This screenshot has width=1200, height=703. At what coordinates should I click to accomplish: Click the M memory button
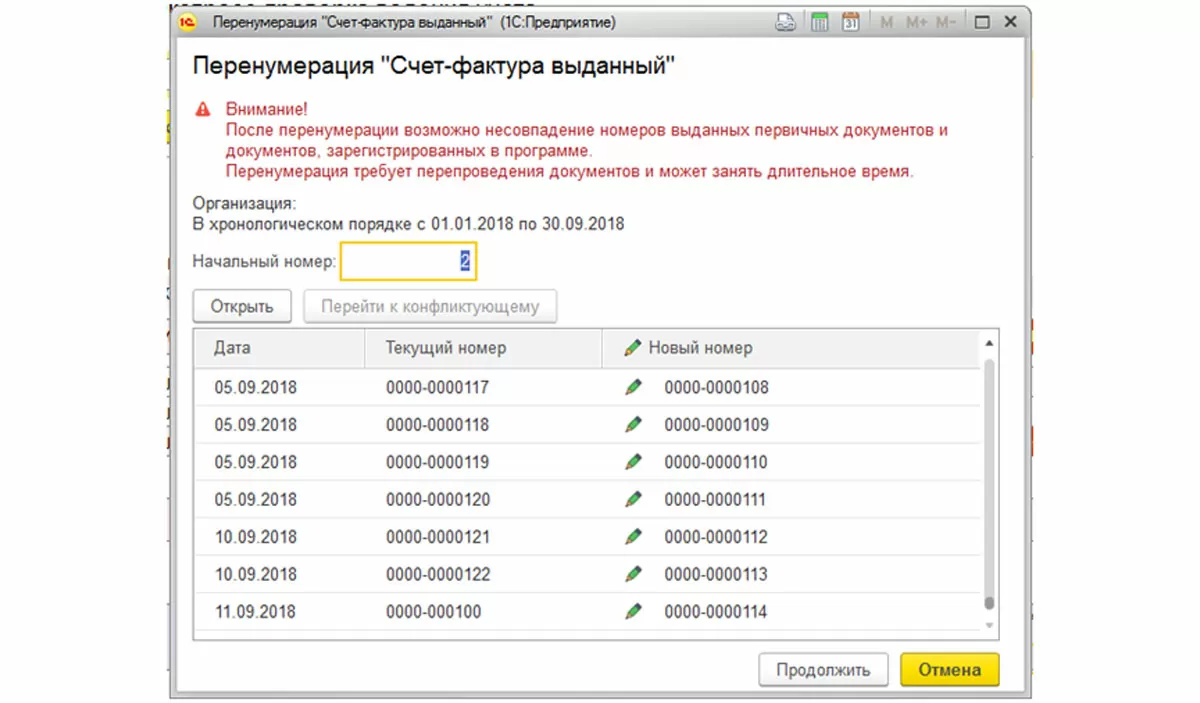[x=886, y=21]
